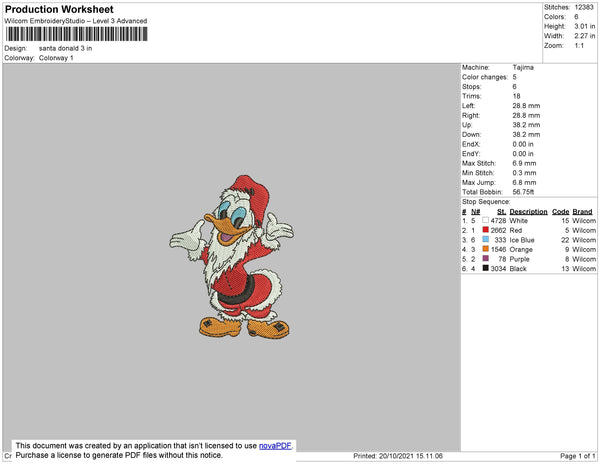600x464 pixels.
Task: Click the 'St.' column header
Action: [x=502, y=212]
